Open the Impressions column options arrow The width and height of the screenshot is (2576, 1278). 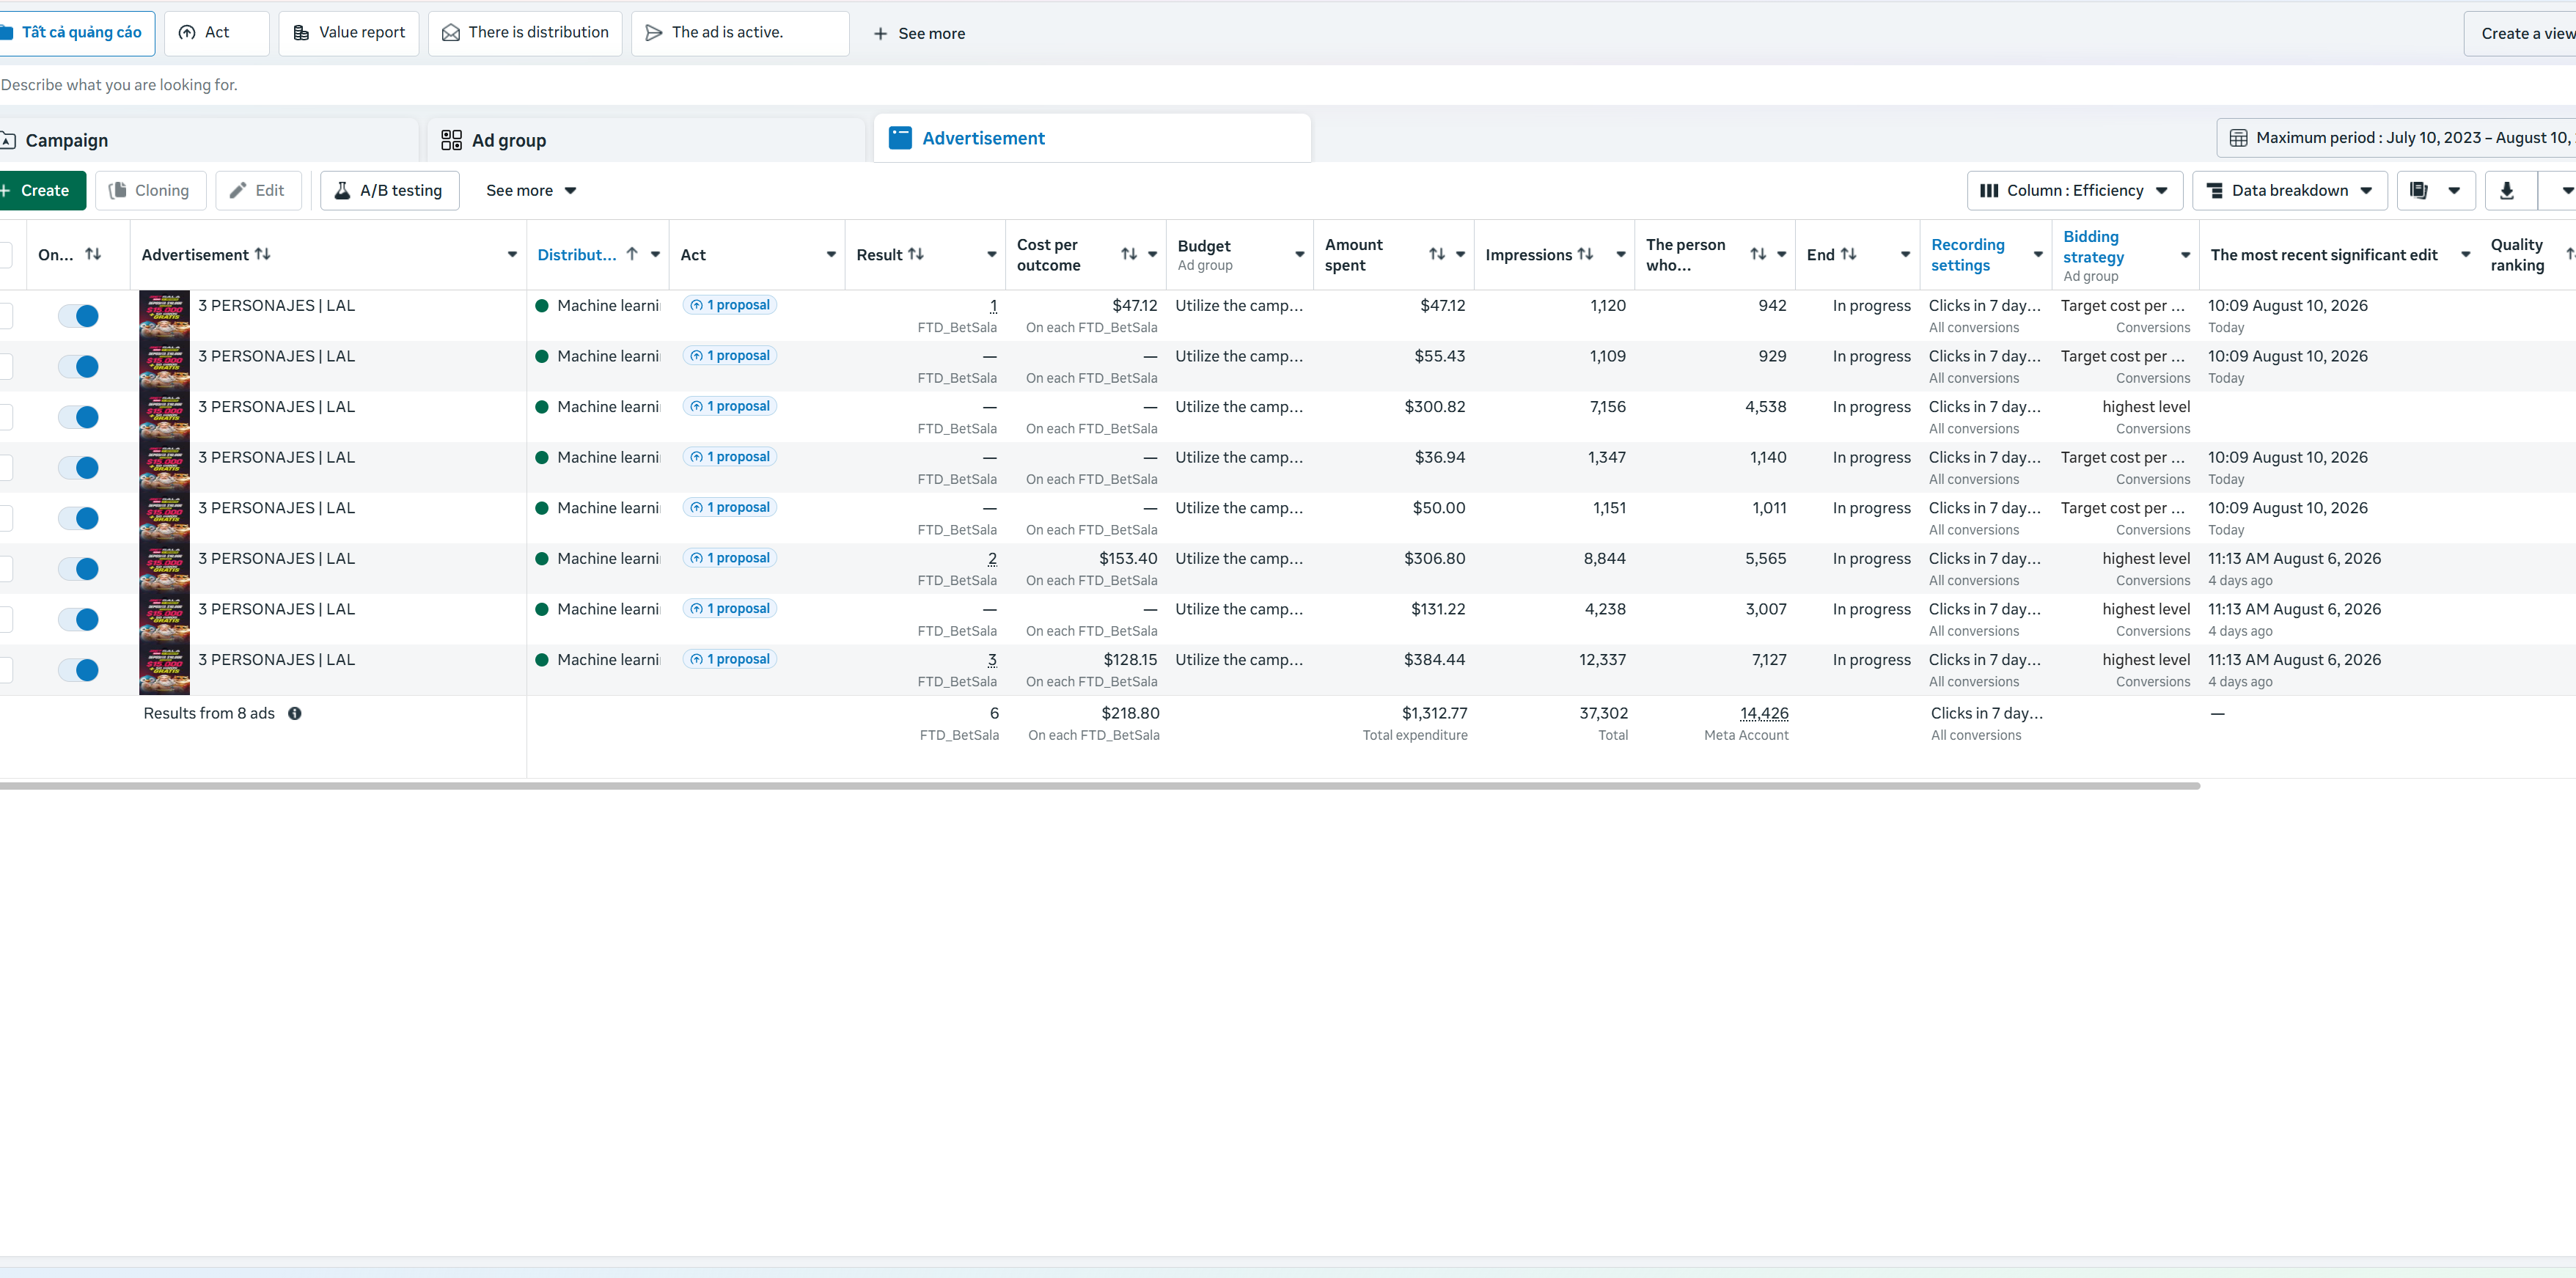pyautogui.click(x=1621, y=254)
